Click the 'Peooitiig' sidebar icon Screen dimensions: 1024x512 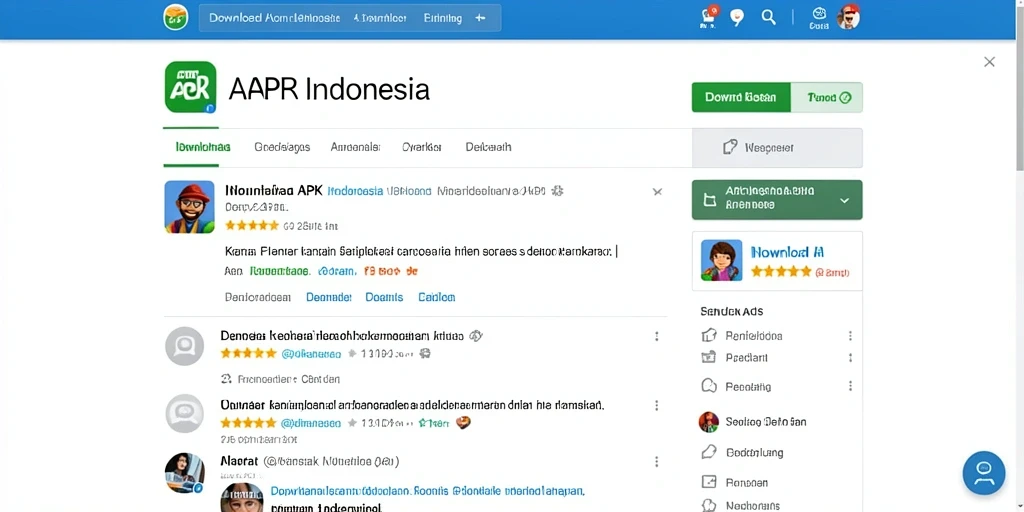pyautogui.click(x=709, y=386)
